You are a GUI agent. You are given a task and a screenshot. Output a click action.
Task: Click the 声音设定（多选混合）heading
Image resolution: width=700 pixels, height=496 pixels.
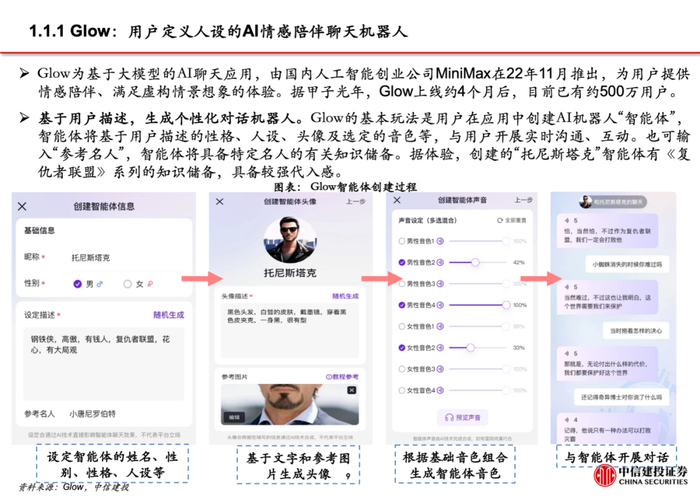pos(428,221)
